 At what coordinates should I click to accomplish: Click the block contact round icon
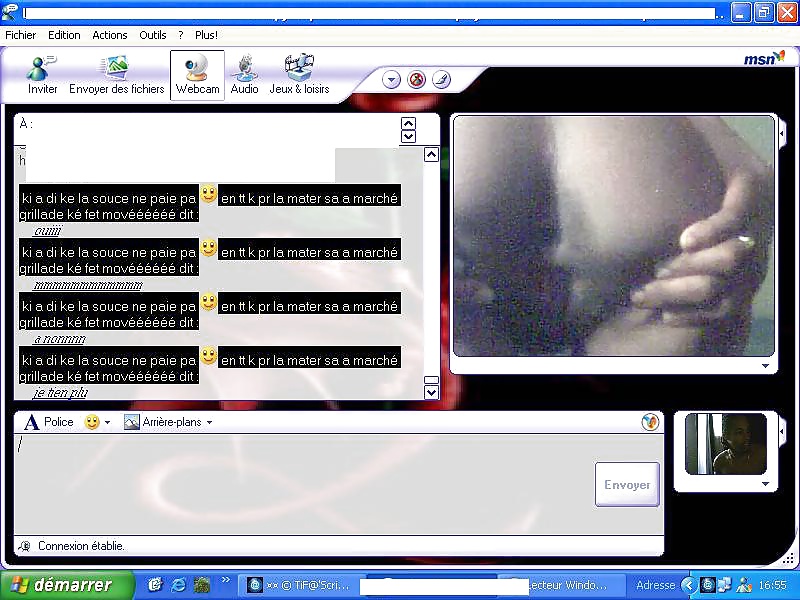click(x=417, y=80)
